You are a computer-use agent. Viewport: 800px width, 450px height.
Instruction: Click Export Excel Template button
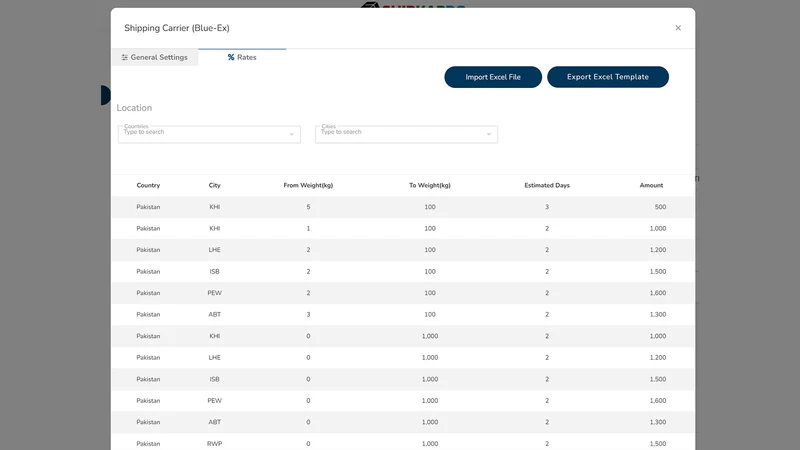pyautogui.click(x=608, y=77)
